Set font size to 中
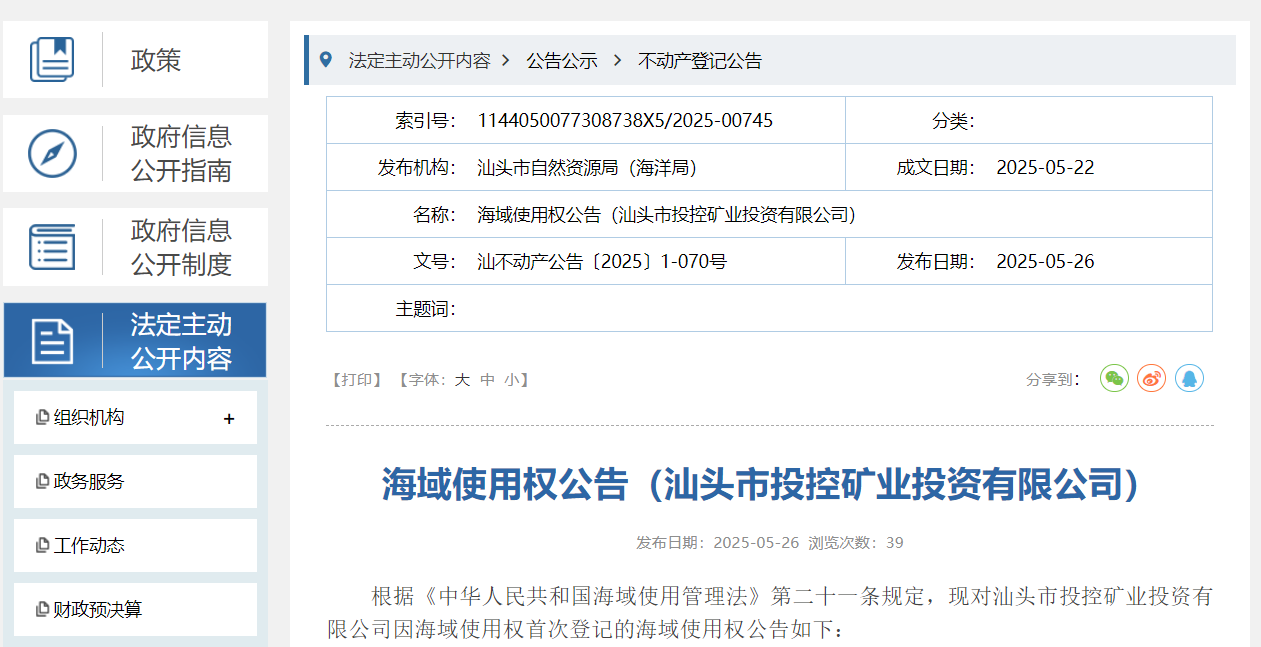 [487, 380]
